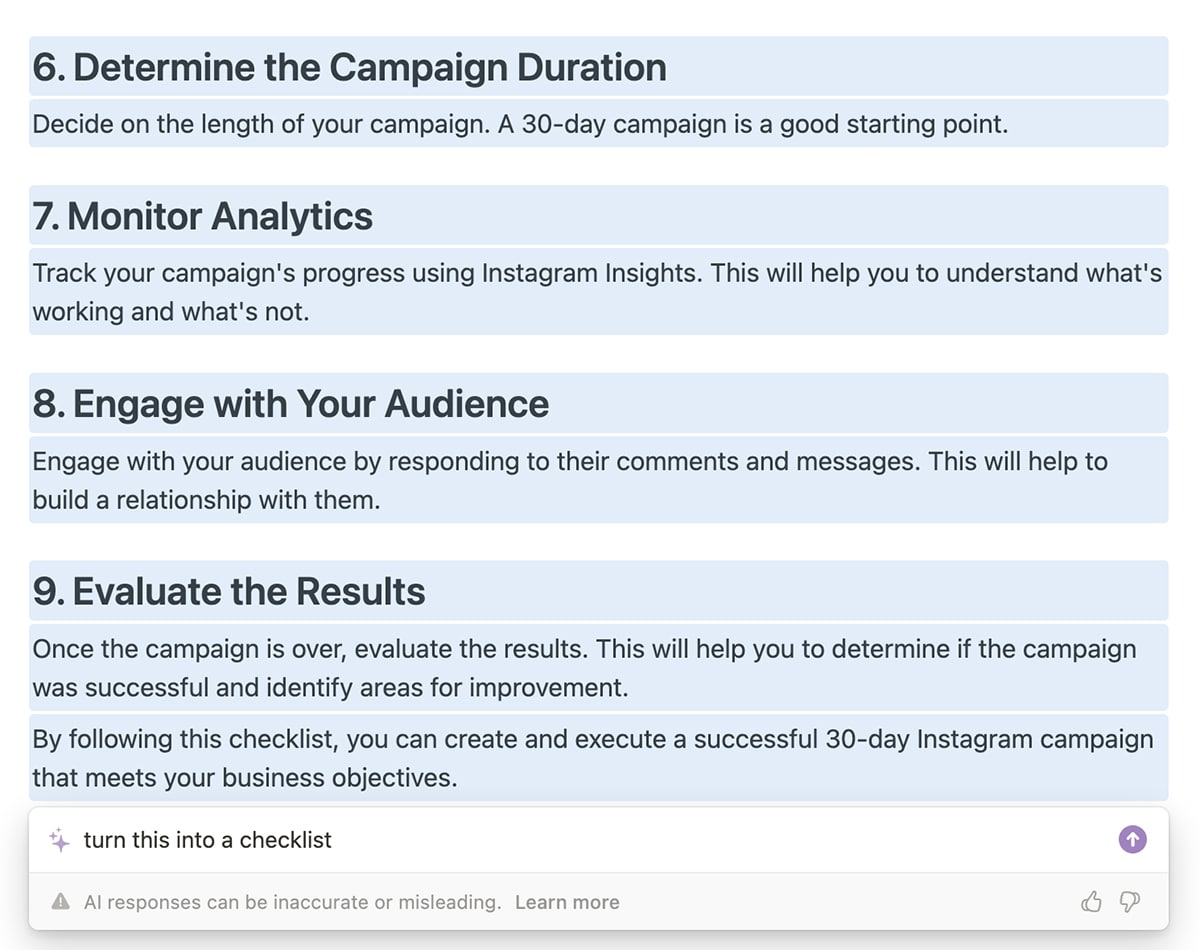This screenshot has width=1200, height=950.
Task: Click the 30-day campaign length paragraph
Action: click(520, 124)
